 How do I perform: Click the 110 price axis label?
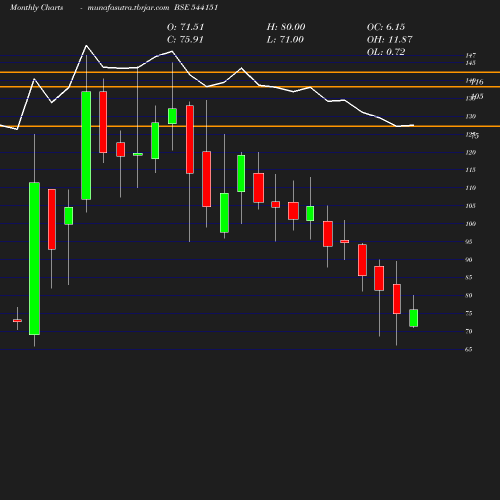click(x=471, y=188)
